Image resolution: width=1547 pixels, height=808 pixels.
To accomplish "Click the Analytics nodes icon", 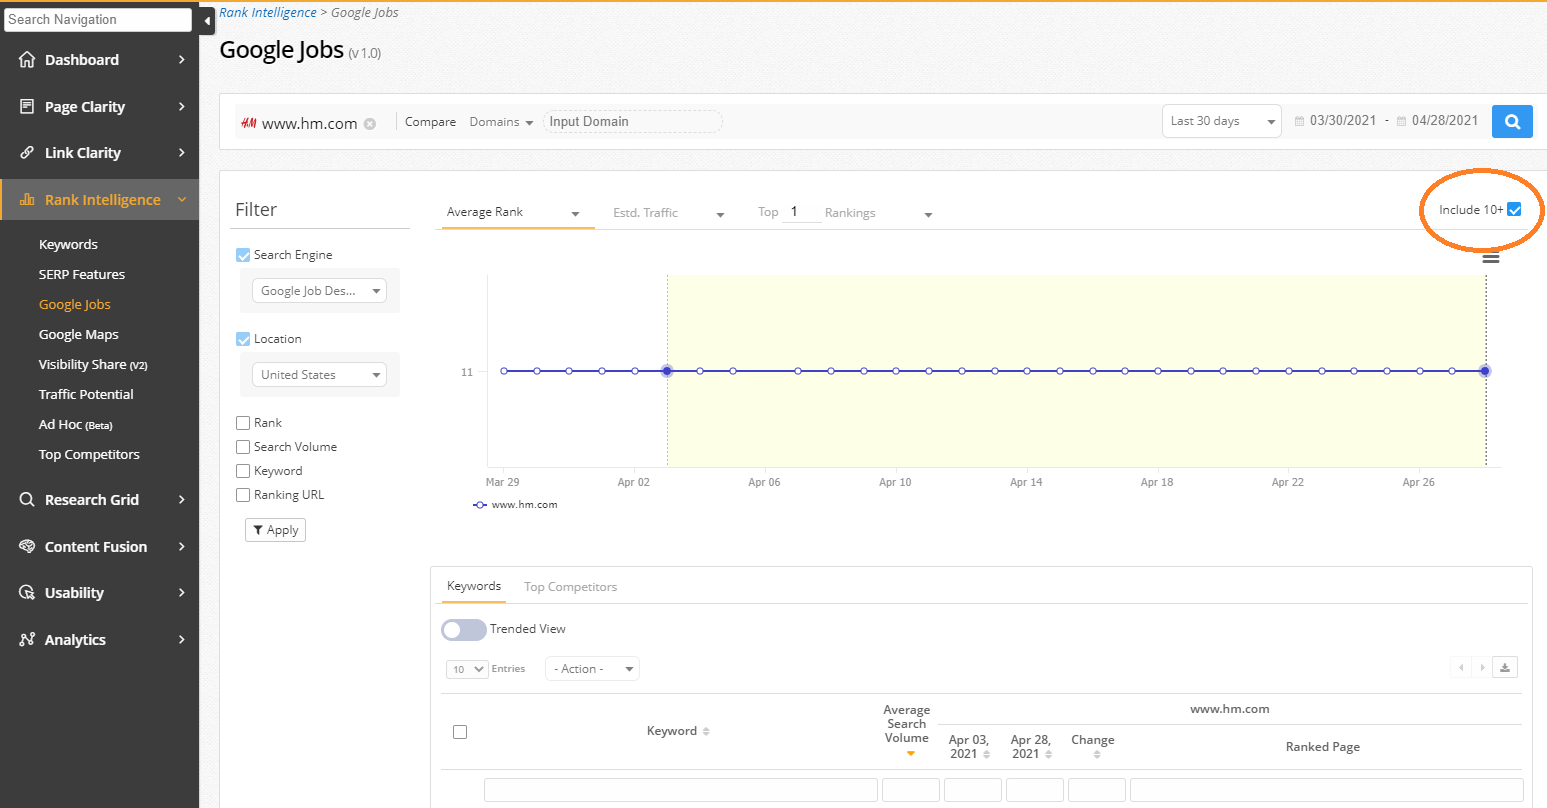I will 27,640.
